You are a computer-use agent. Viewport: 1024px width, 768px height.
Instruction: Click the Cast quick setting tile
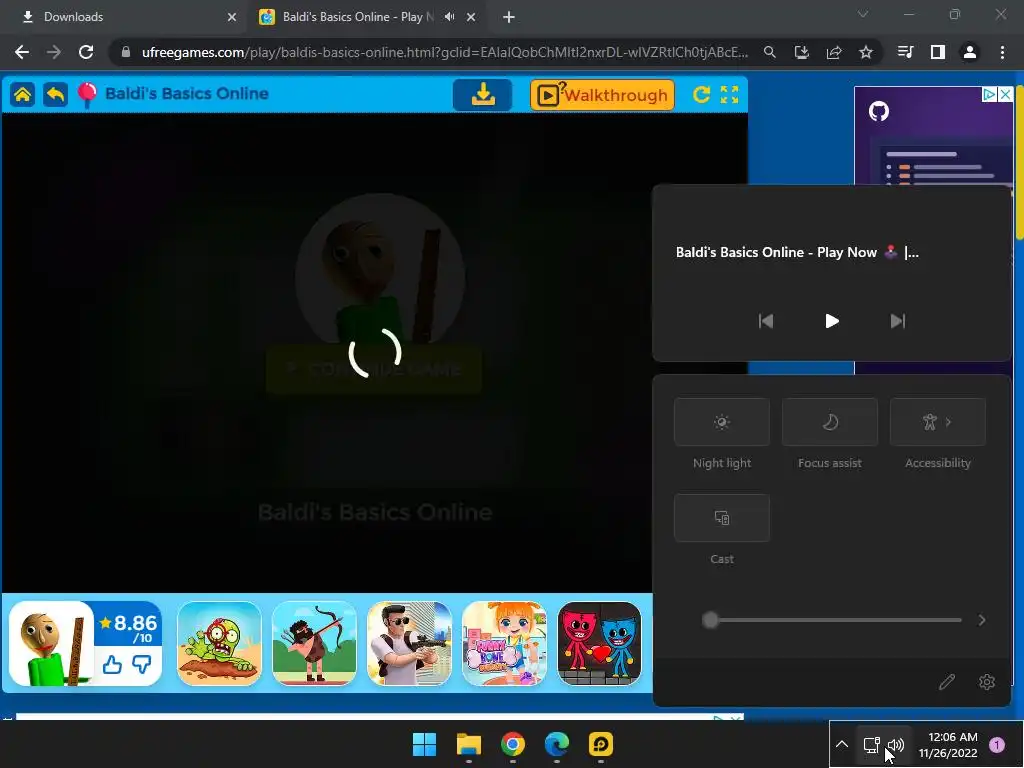tap(722, 518)
